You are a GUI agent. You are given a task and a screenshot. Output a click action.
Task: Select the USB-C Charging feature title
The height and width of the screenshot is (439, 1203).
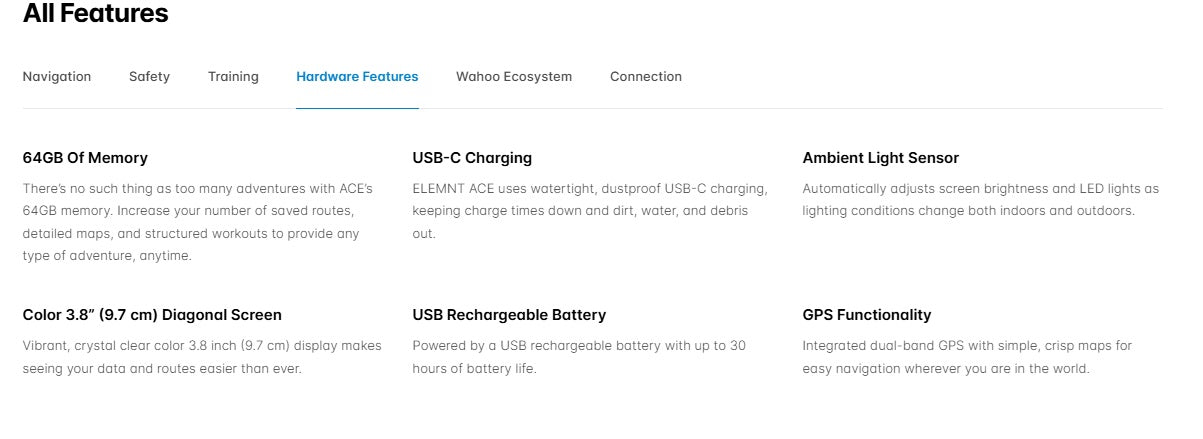click(472, 158)
